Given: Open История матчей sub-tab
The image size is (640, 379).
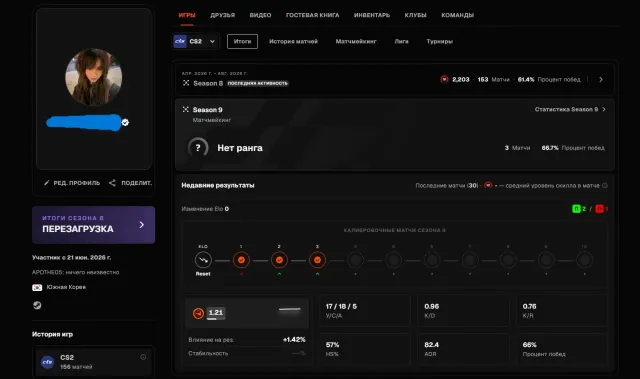Looking at the screenshot, I should pos(293,41).
